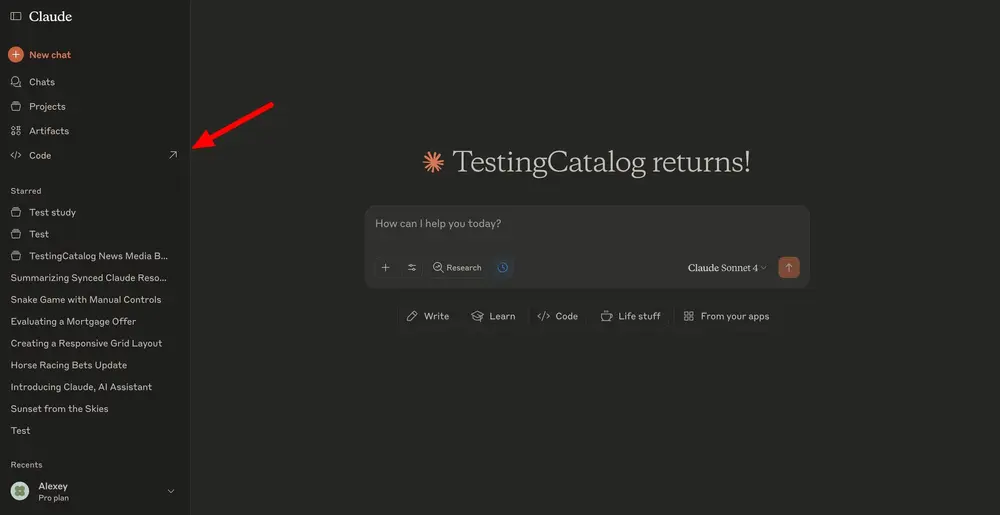Click the external link arrow beside Code
Viewport: 1000px width, 515px height.
click(173, 155)
